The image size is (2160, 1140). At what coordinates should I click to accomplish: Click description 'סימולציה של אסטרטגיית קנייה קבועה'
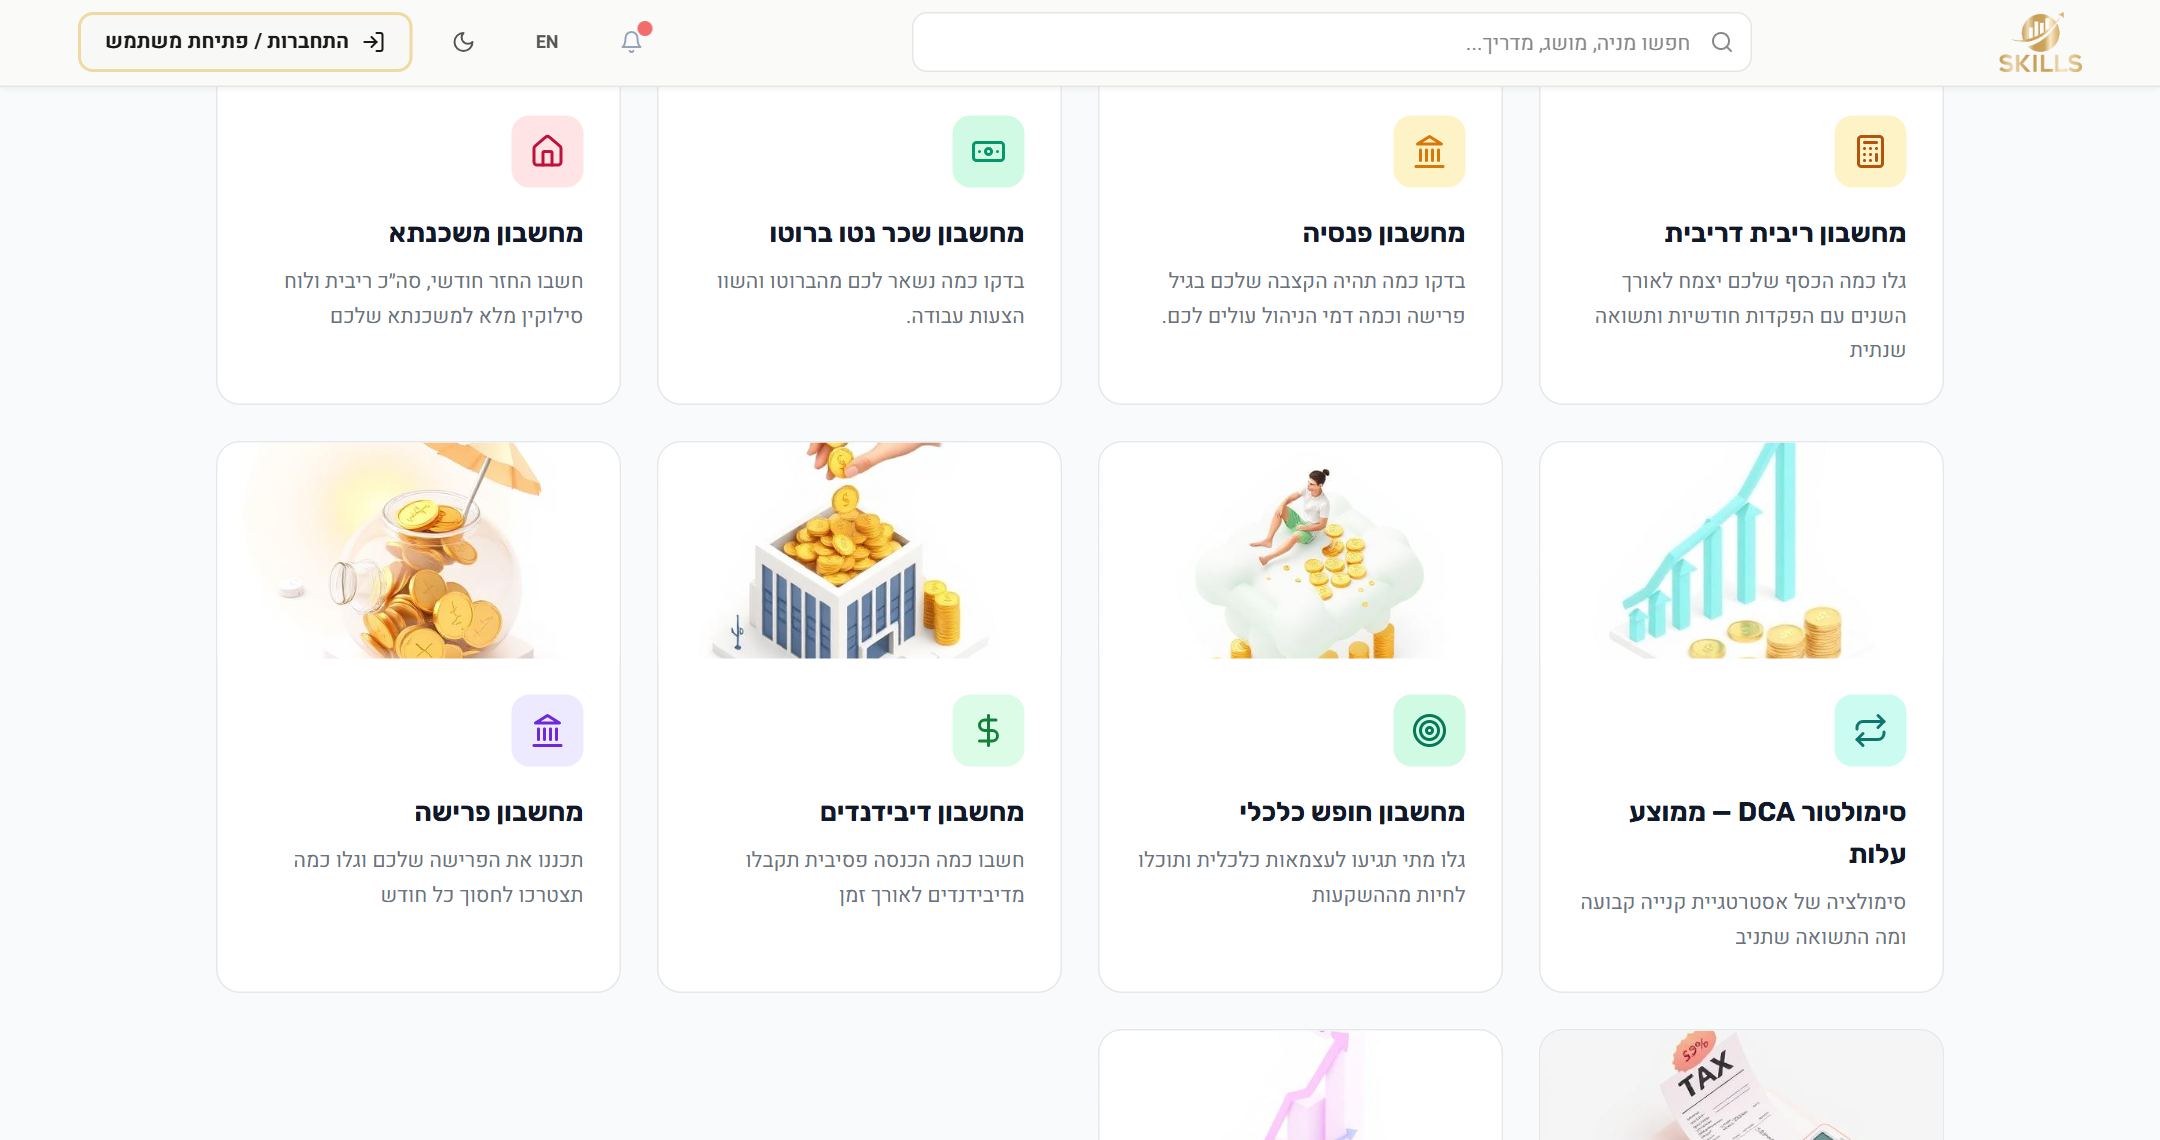1743,919
